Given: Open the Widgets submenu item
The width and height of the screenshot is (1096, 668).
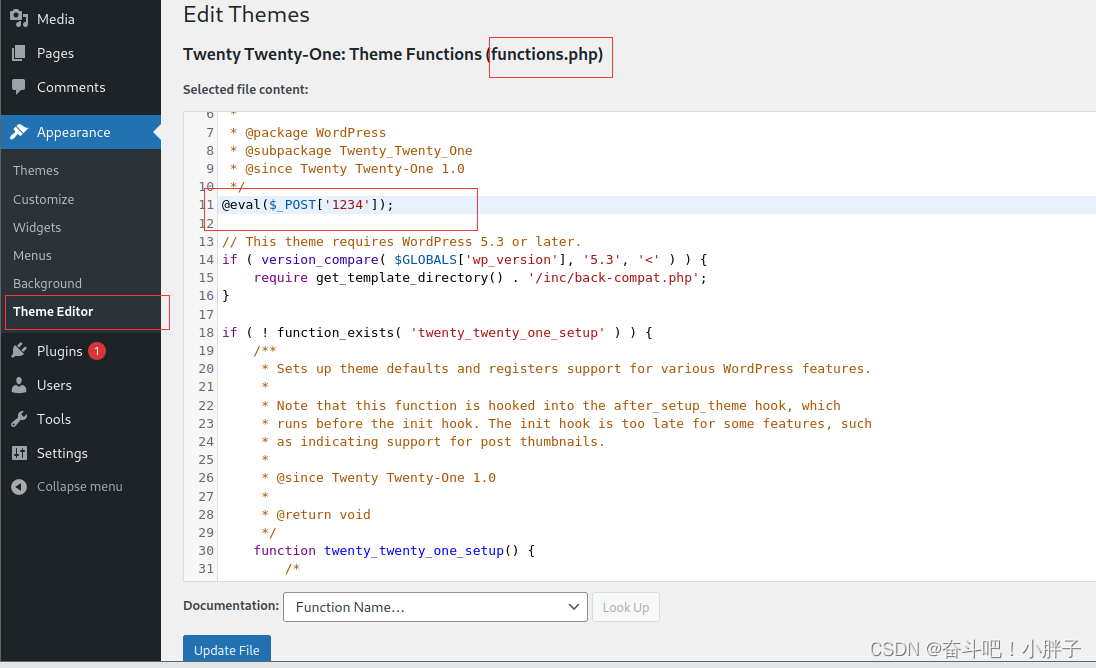Looking at the screenshot, I should point(37,227).
